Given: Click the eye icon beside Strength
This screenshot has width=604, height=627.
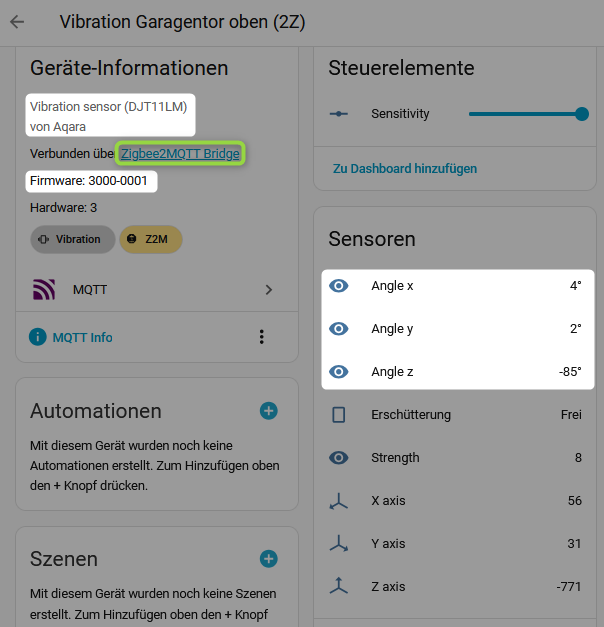Looking at the screenshot, I should pos(339,458).
